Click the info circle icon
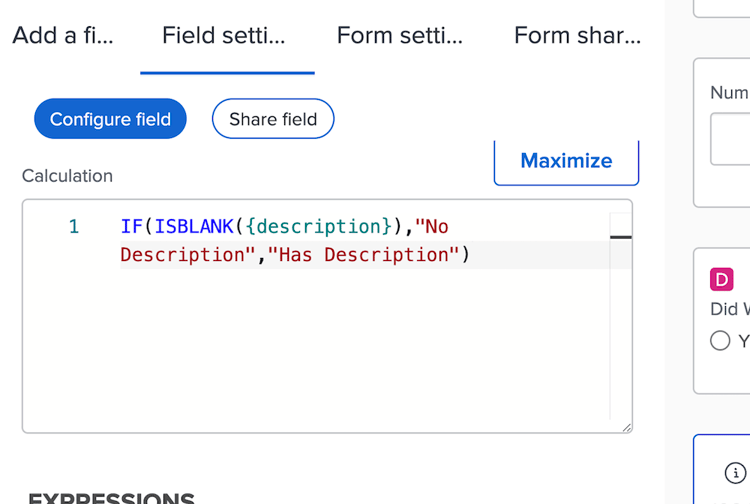This screenshot has width=750, height=504. (735, 473)
